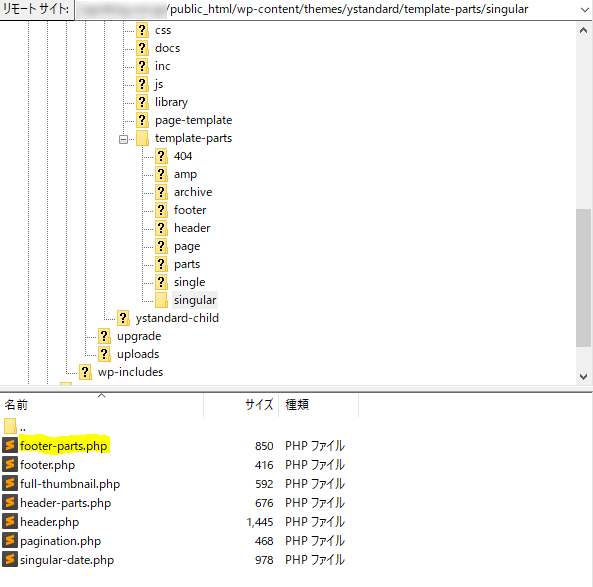The height and width of the screenshot is (587, 593).
Task: Collapse the template-parts tree node
Action: coord(123,139)
